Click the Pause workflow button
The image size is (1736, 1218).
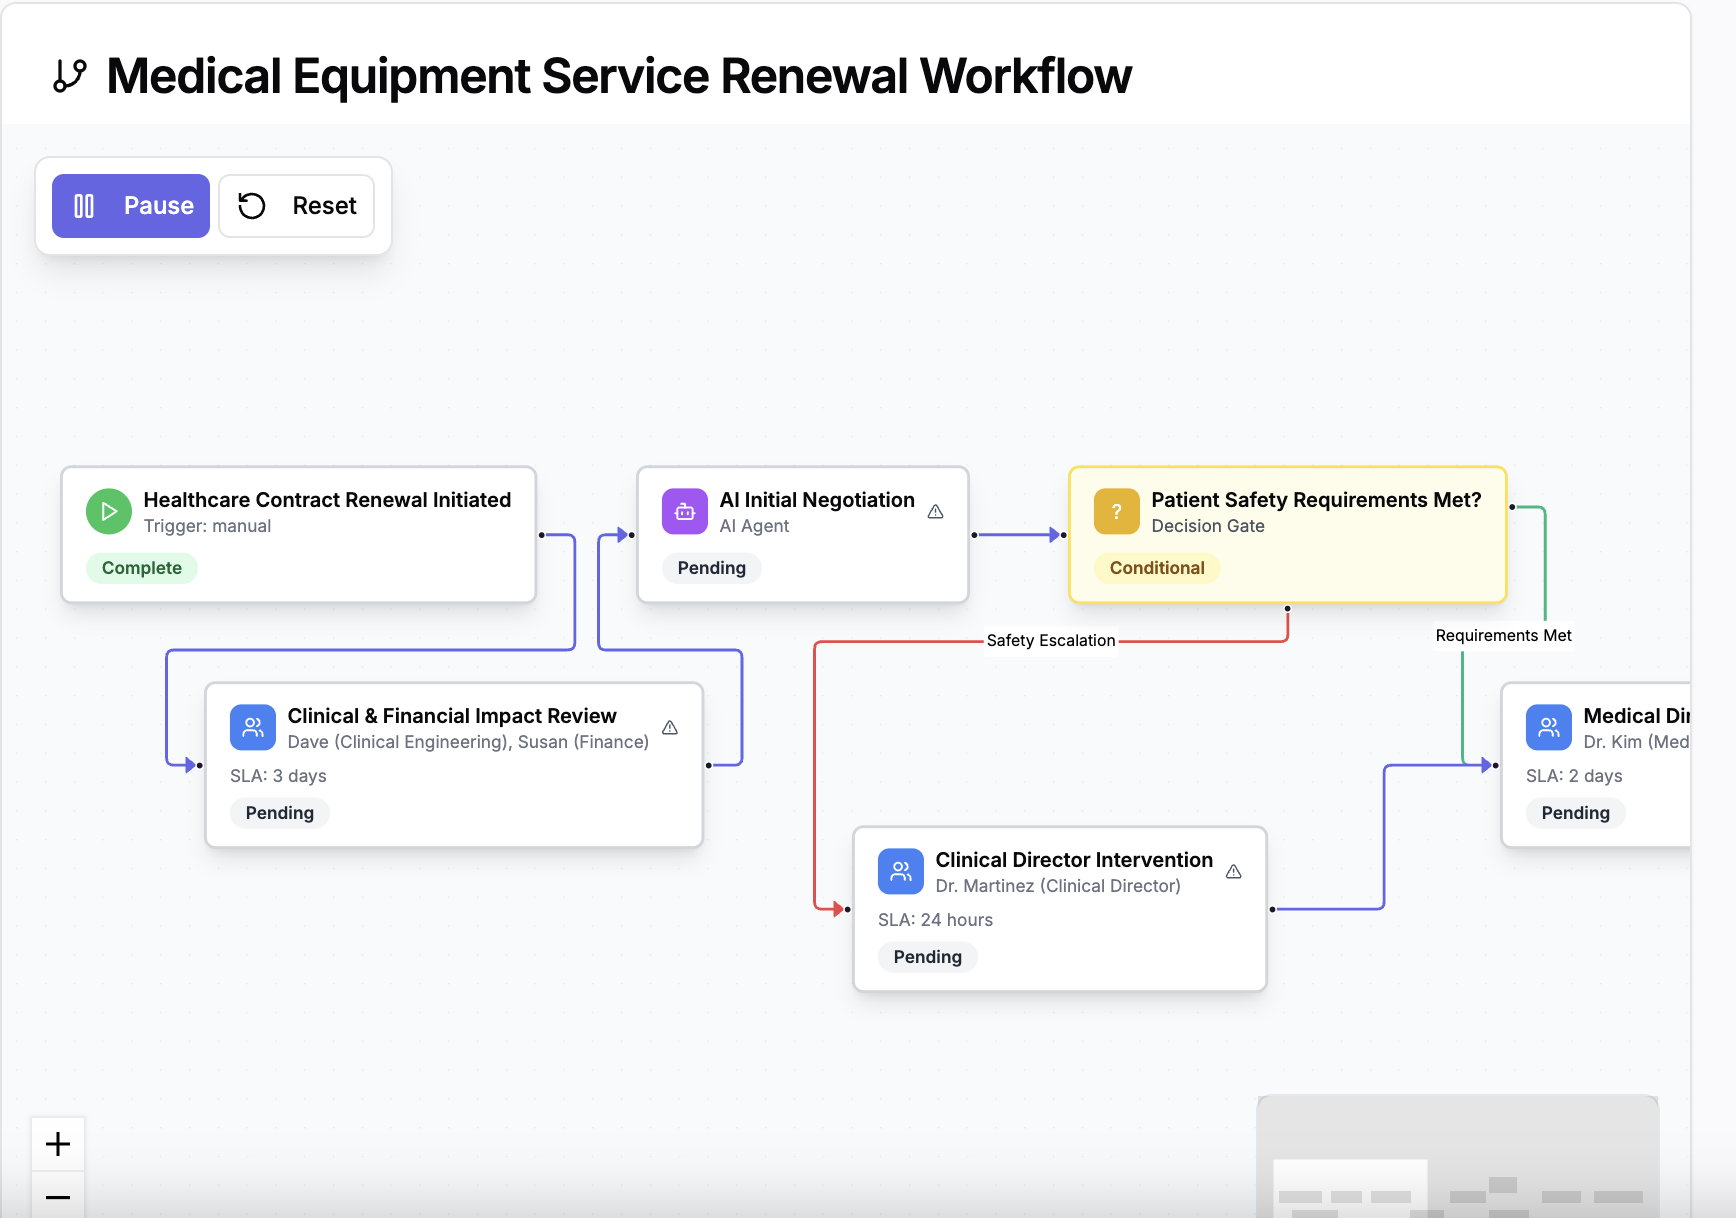click(x=131, y=206)
